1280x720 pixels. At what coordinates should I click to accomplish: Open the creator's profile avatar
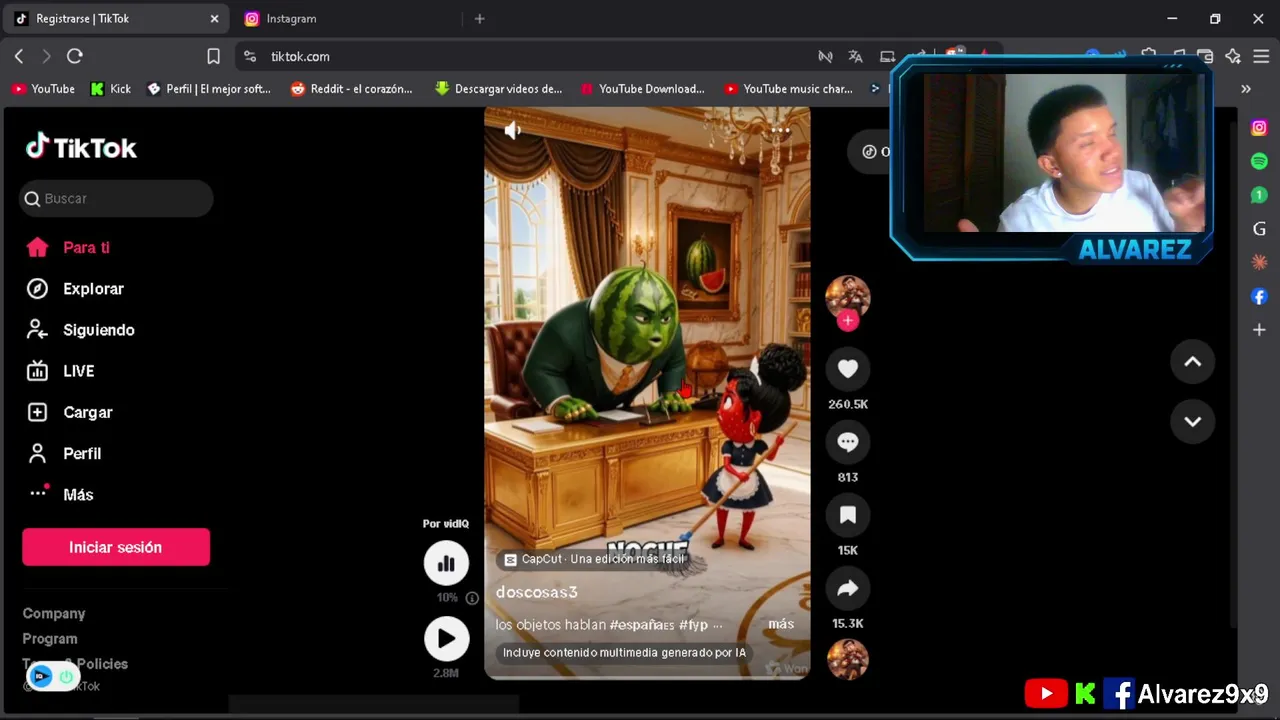pyautogui.click(x=848, y=297)
